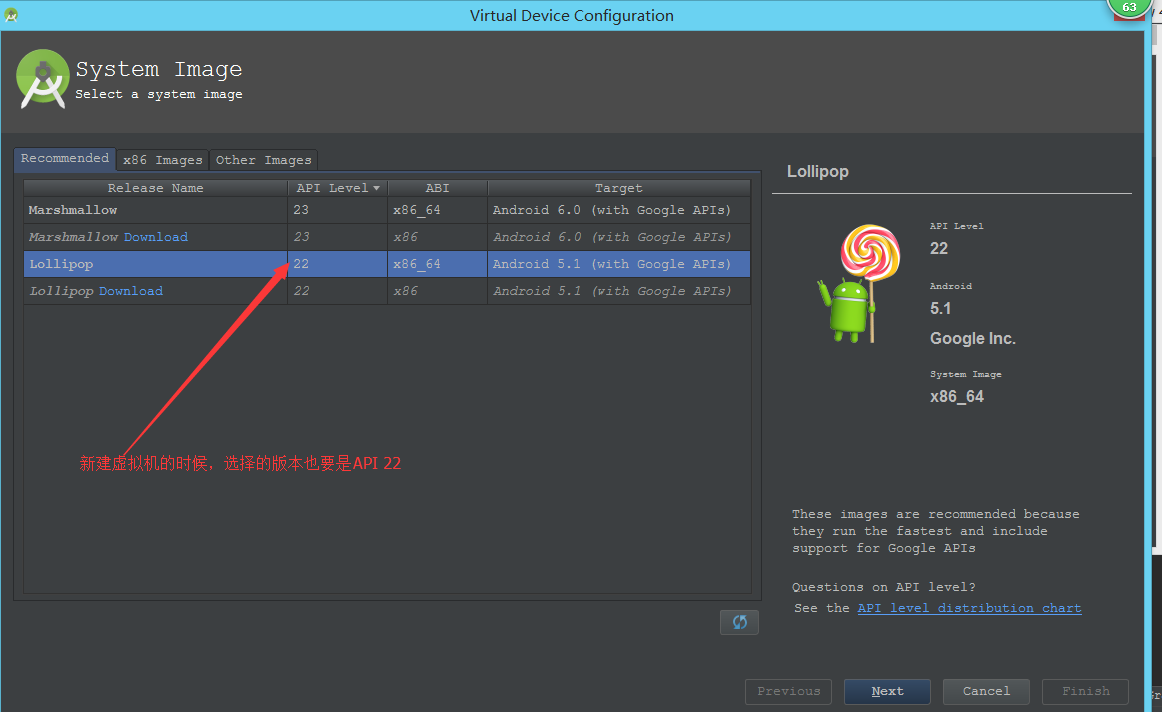Click the disabled Previous button

[788, 691]
